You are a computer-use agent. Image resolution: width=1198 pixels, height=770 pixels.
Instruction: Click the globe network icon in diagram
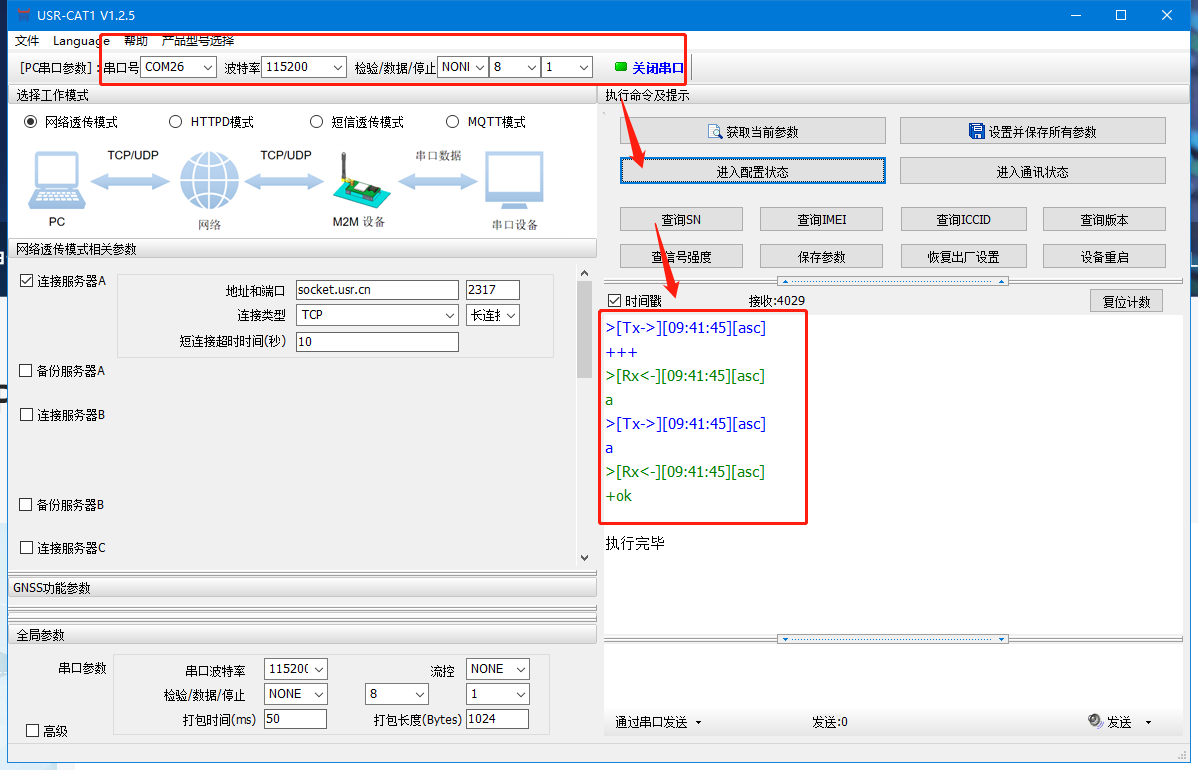pos(210,181)
